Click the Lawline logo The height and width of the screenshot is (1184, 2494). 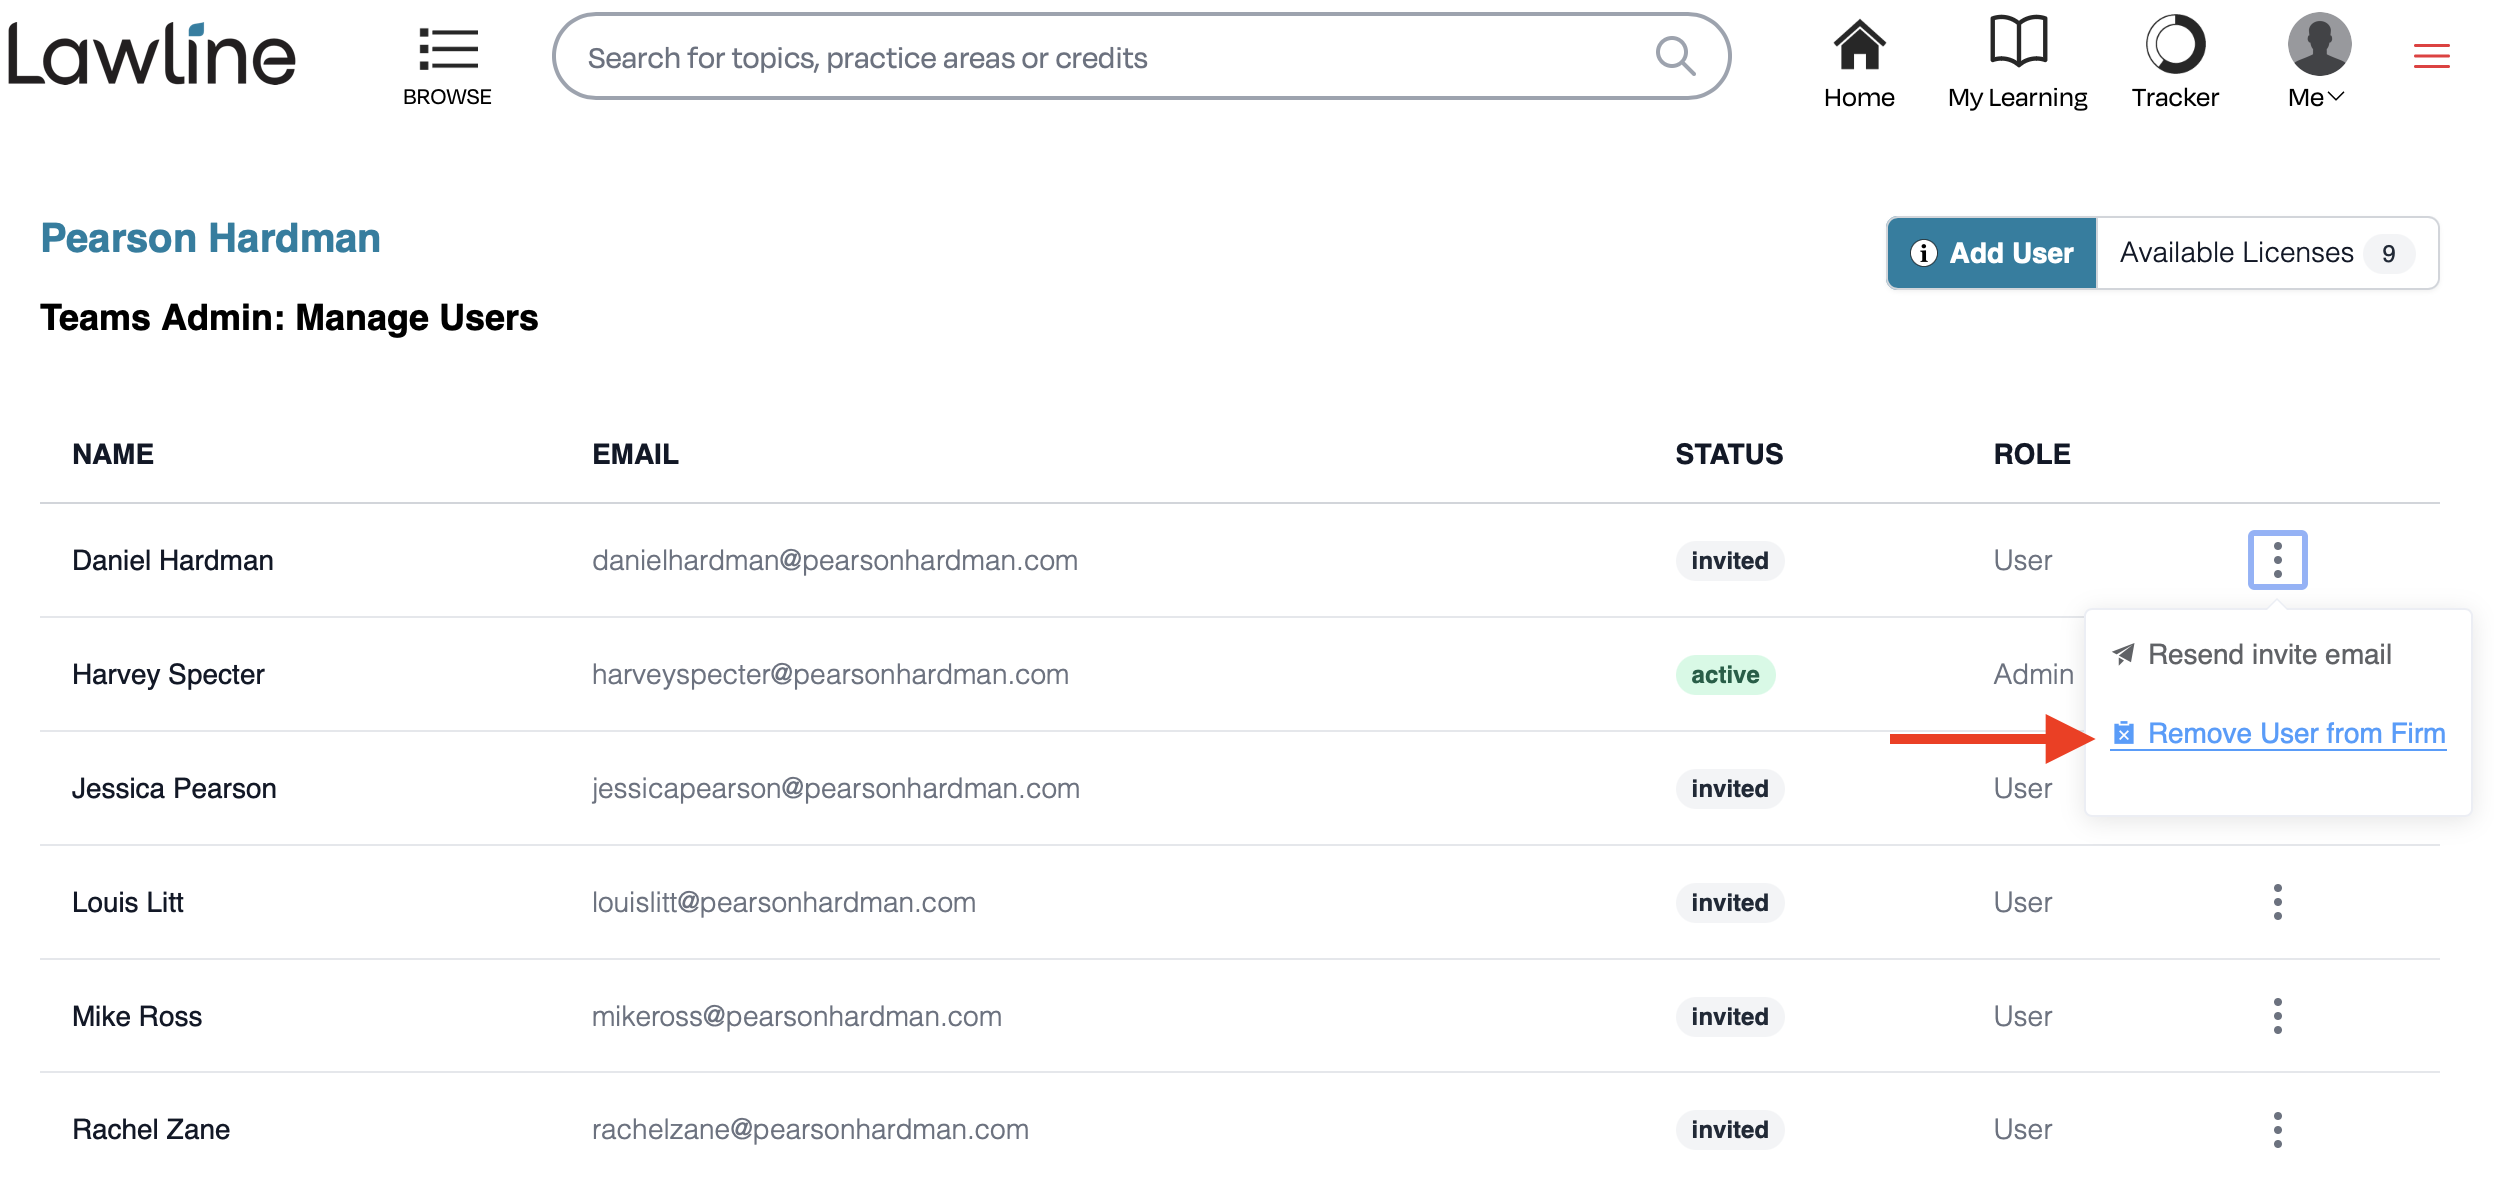point(152,55)
